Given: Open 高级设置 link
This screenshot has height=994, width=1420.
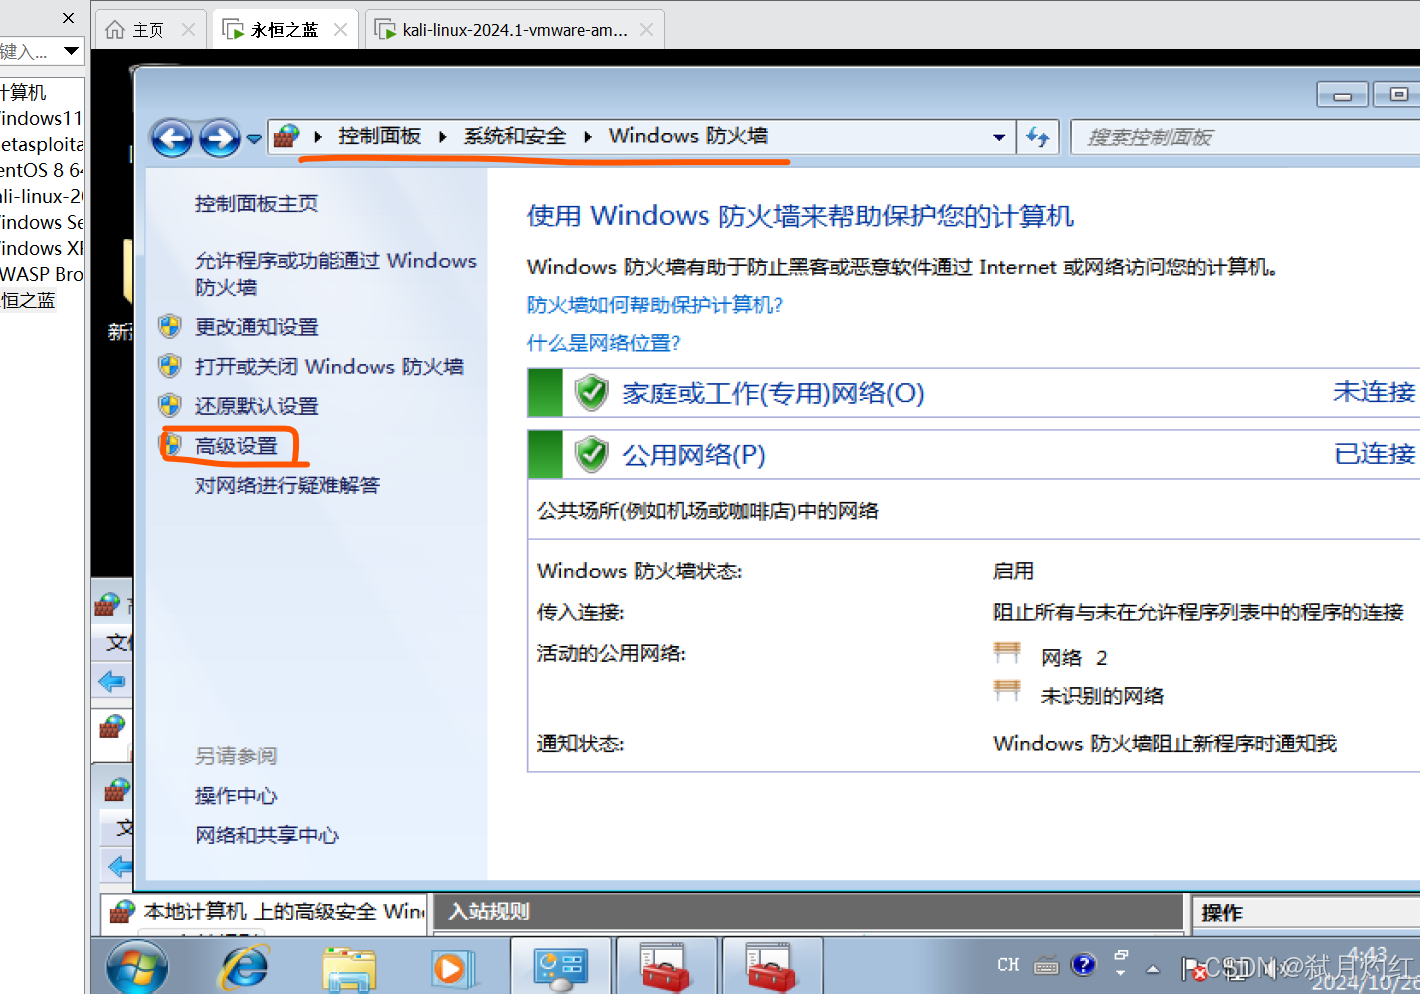Looking at the screenshot, I should coord(236,446).
